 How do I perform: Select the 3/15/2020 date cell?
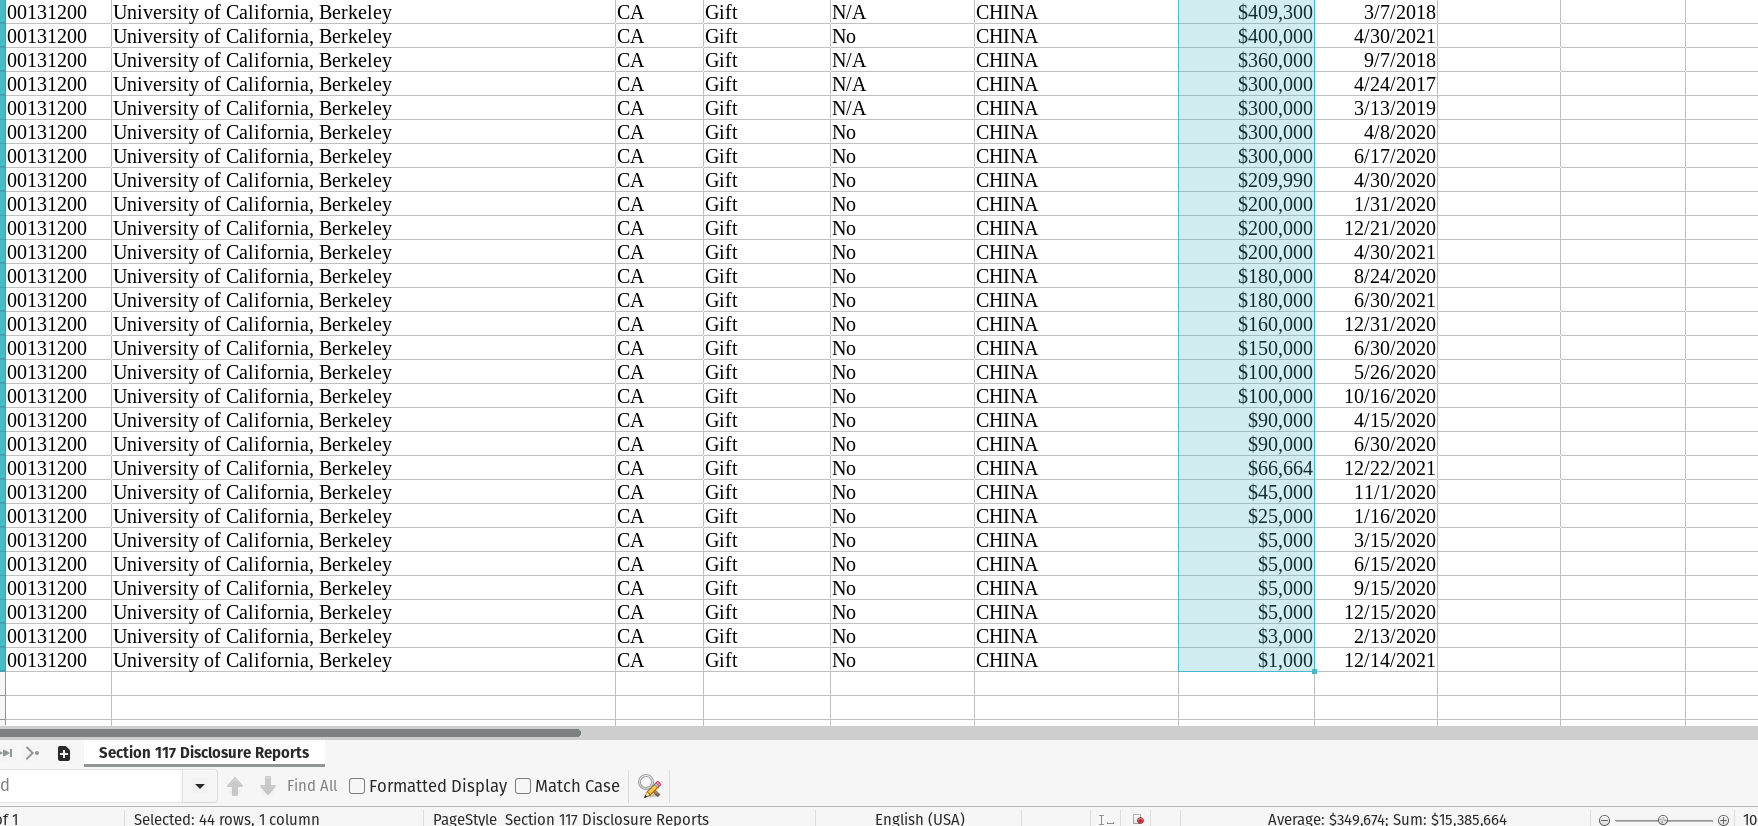1376,540
